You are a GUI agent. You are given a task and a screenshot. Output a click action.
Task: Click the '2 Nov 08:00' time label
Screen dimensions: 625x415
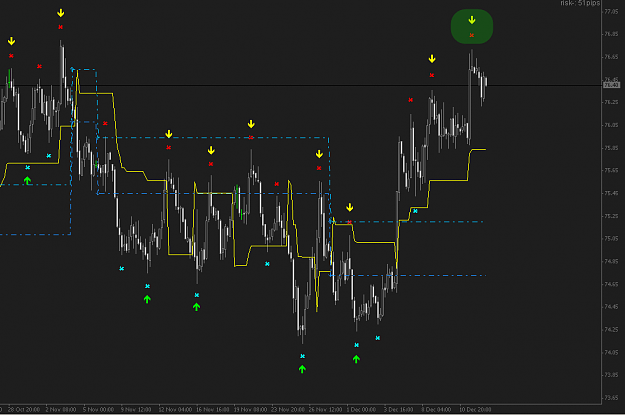[61, 409]
